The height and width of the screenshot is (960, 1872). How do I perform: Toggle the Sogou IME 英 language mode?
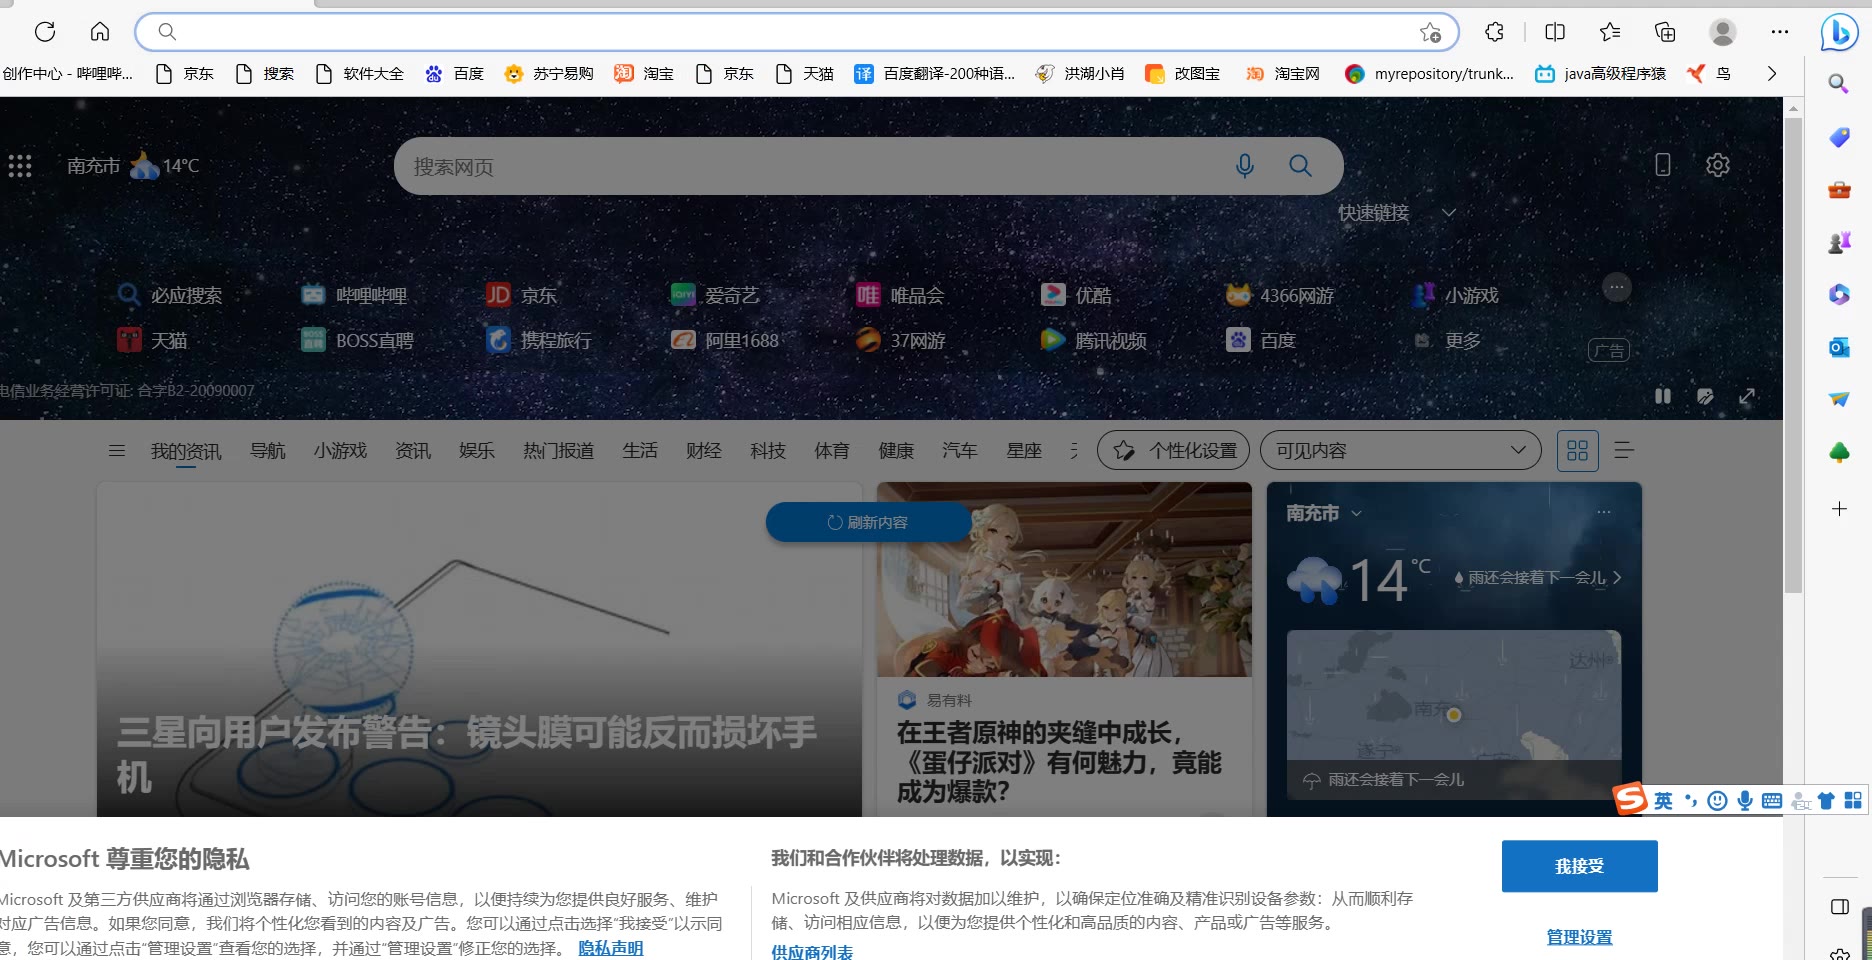(x=1663, y=800)
